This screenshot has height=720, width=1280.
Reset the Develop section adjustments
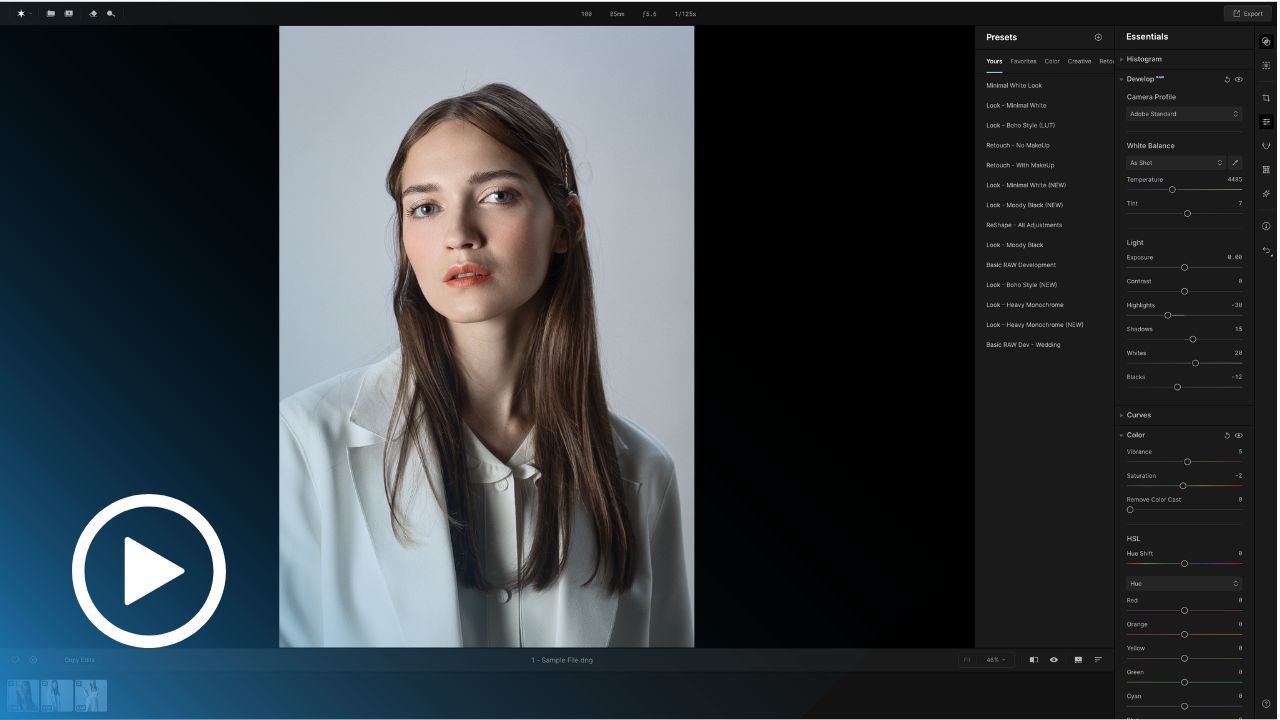point(1227,79)
